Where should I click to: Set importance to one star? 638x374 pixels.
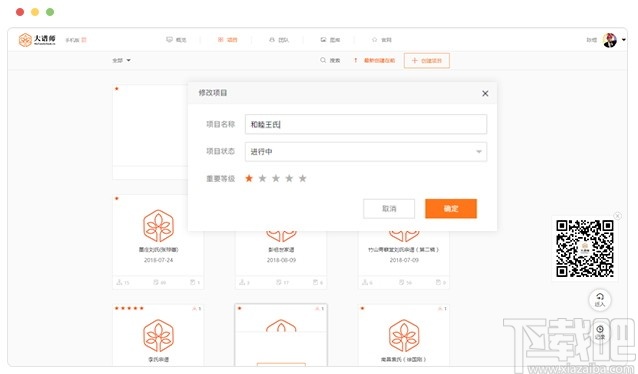click(x=249, y=178)
